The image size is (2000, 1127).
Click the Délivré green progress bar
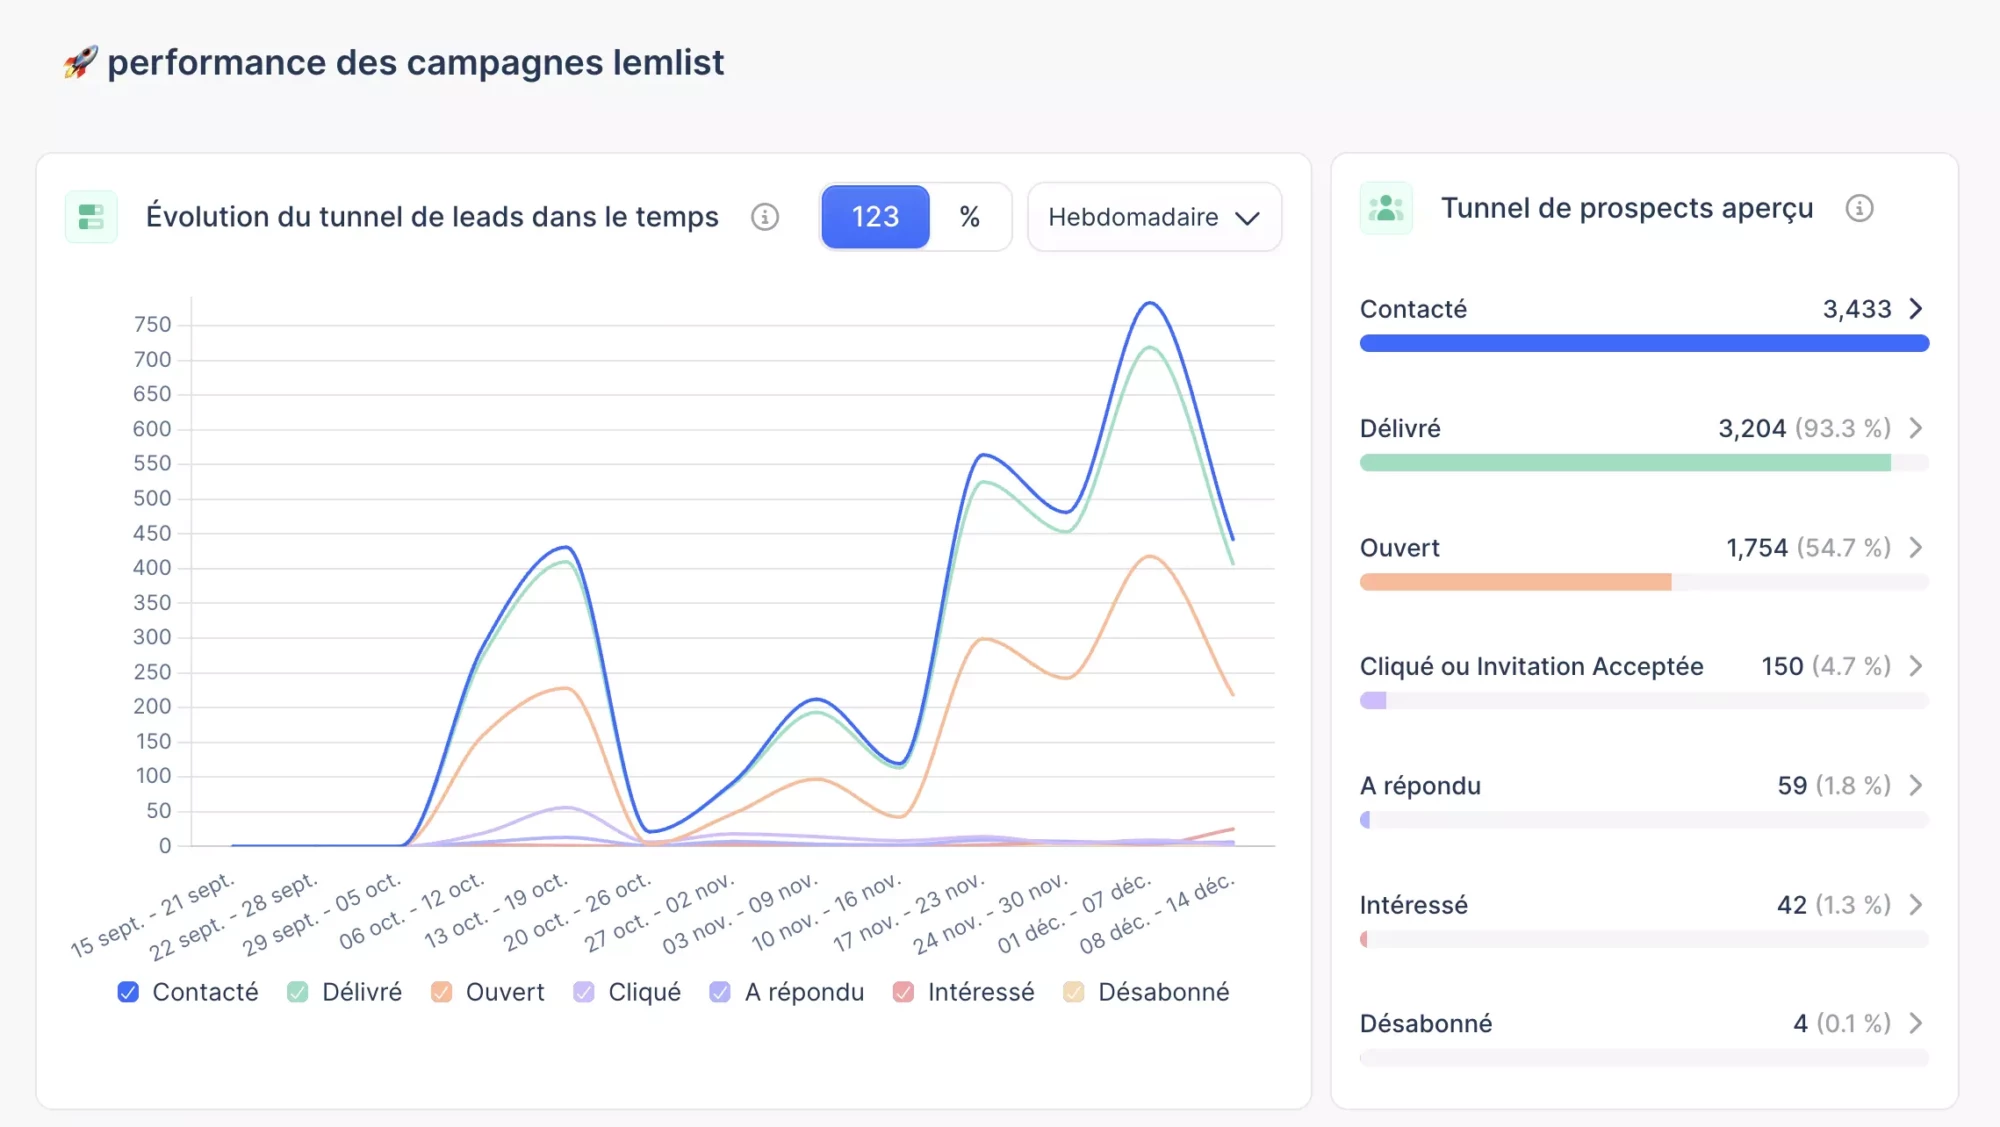(1644, 463)
